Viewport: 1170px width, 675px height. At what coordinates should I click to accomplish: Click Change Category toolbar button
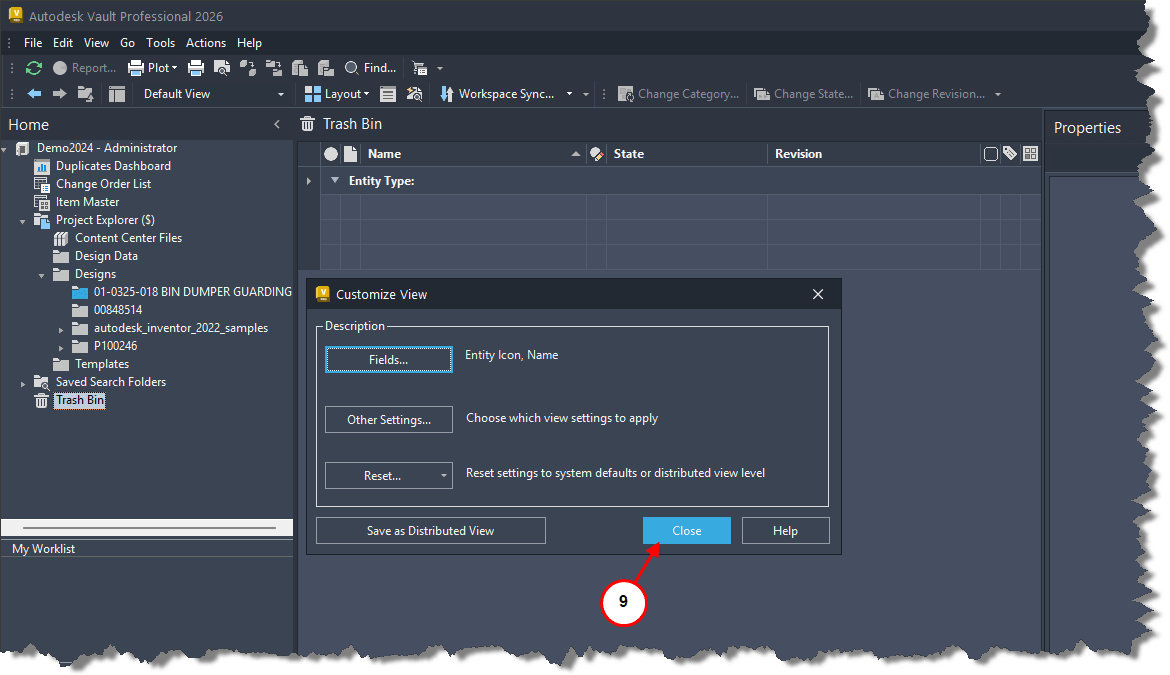click(678, 94)
